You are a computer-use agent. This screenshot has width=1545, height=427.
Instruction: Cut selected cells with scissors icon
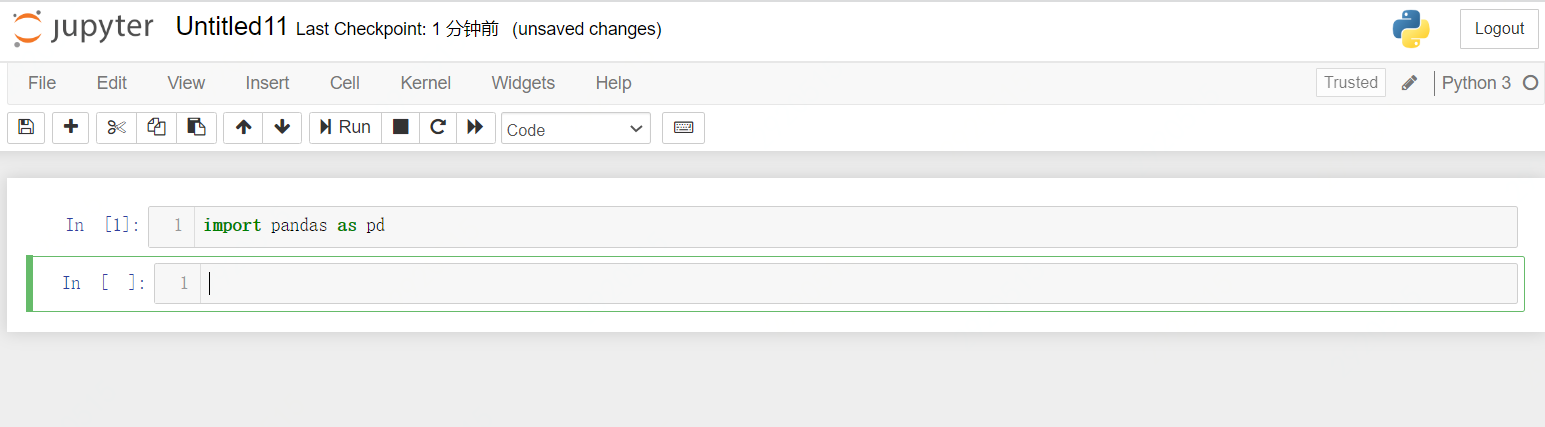pyautogui.click(x=117, y=127)
